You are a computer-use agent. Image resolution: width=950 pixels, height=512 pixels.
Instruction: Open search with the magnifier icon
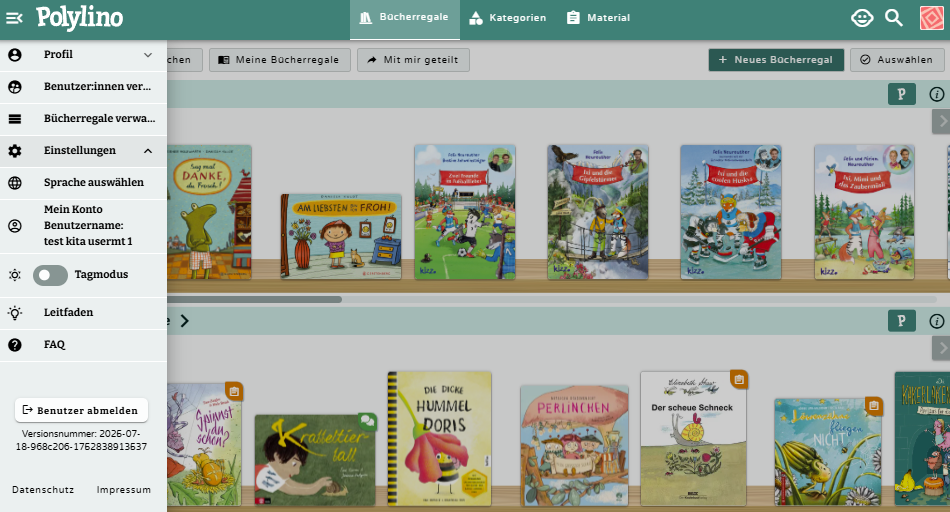[894, 18]
